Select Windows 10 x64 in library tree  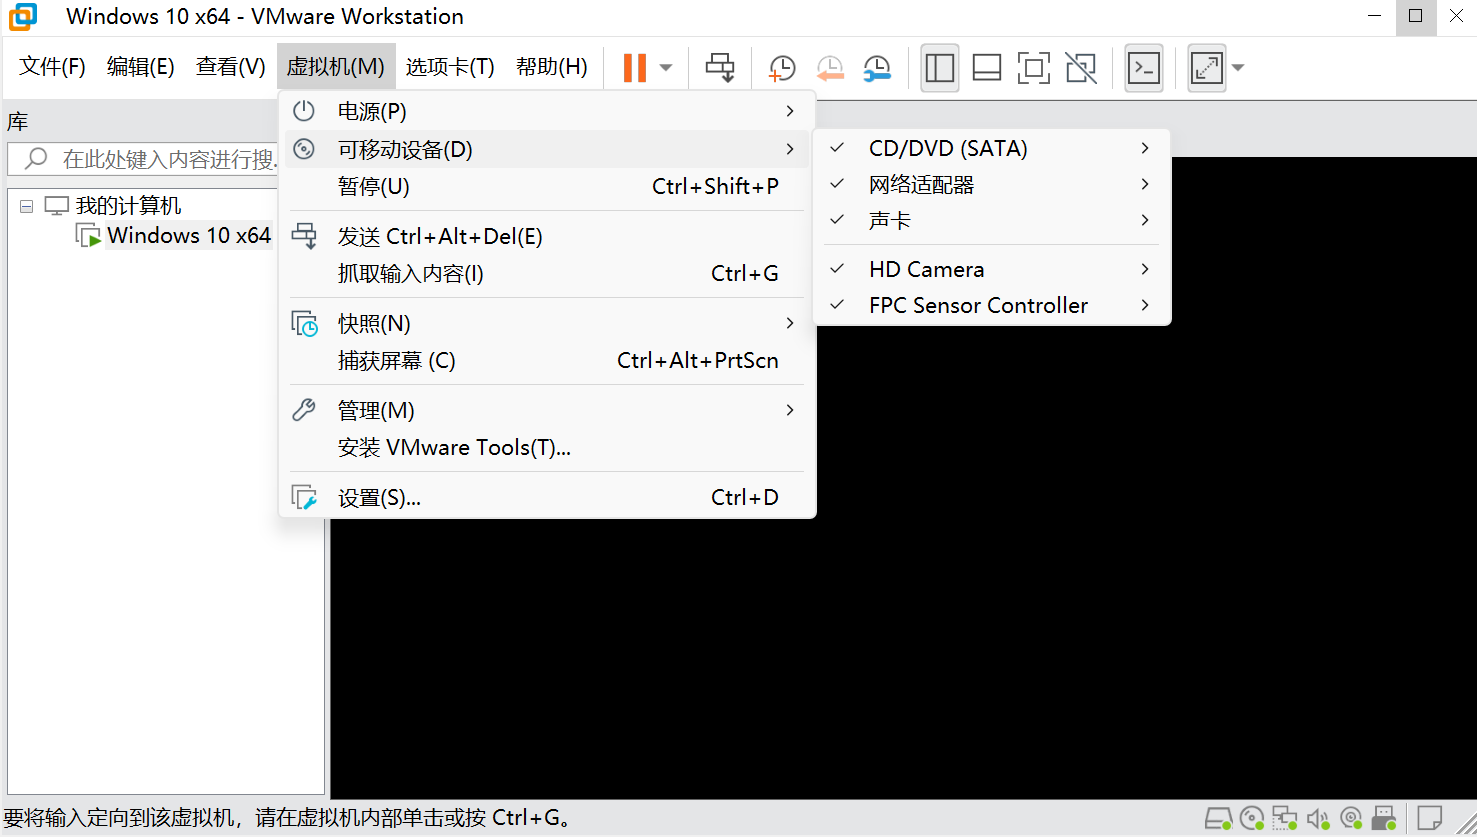(x=189, y=236)
